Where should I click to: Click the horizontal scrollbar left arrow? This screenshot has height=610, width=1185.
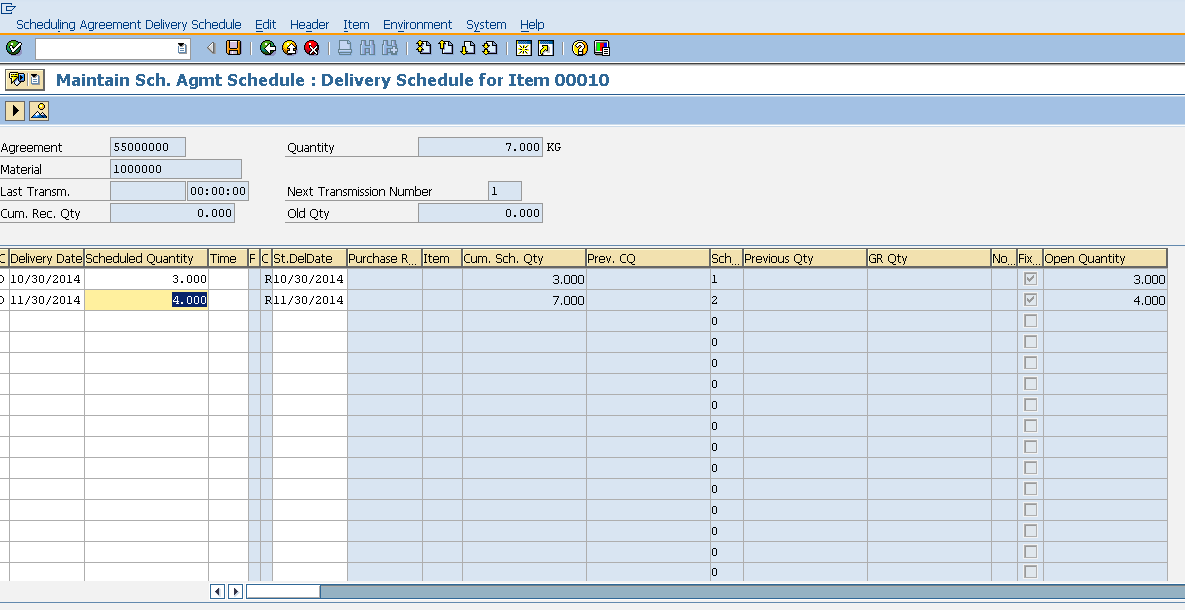tap(217, 591)
